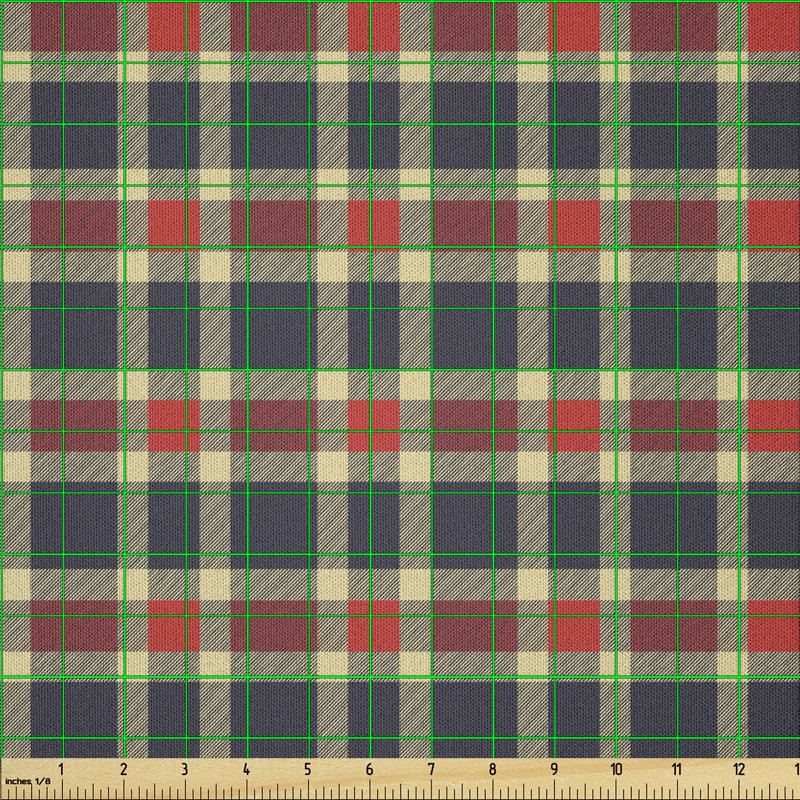Click the number 2 on the ruler
This screenshot has width=800, height=800.
click(123, 769)
